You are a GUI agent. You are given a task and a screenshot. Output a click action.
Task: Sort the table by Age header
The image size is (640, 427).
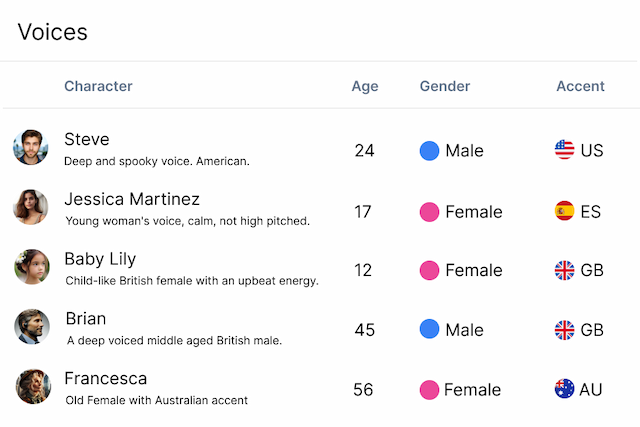tap(365, 86)
